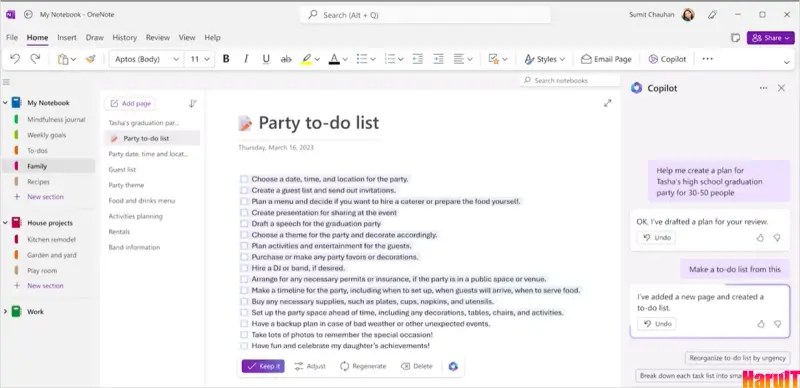
Task: Click the Undo arrow in the ribbon
Action: point(15,59)
